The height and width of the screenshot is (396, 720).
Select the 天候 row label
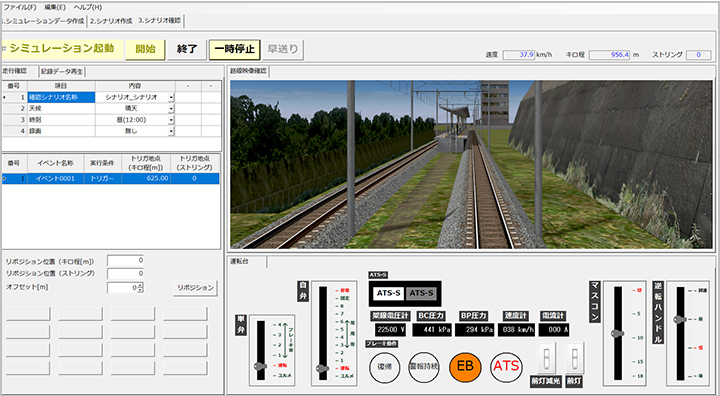point(61,108)
